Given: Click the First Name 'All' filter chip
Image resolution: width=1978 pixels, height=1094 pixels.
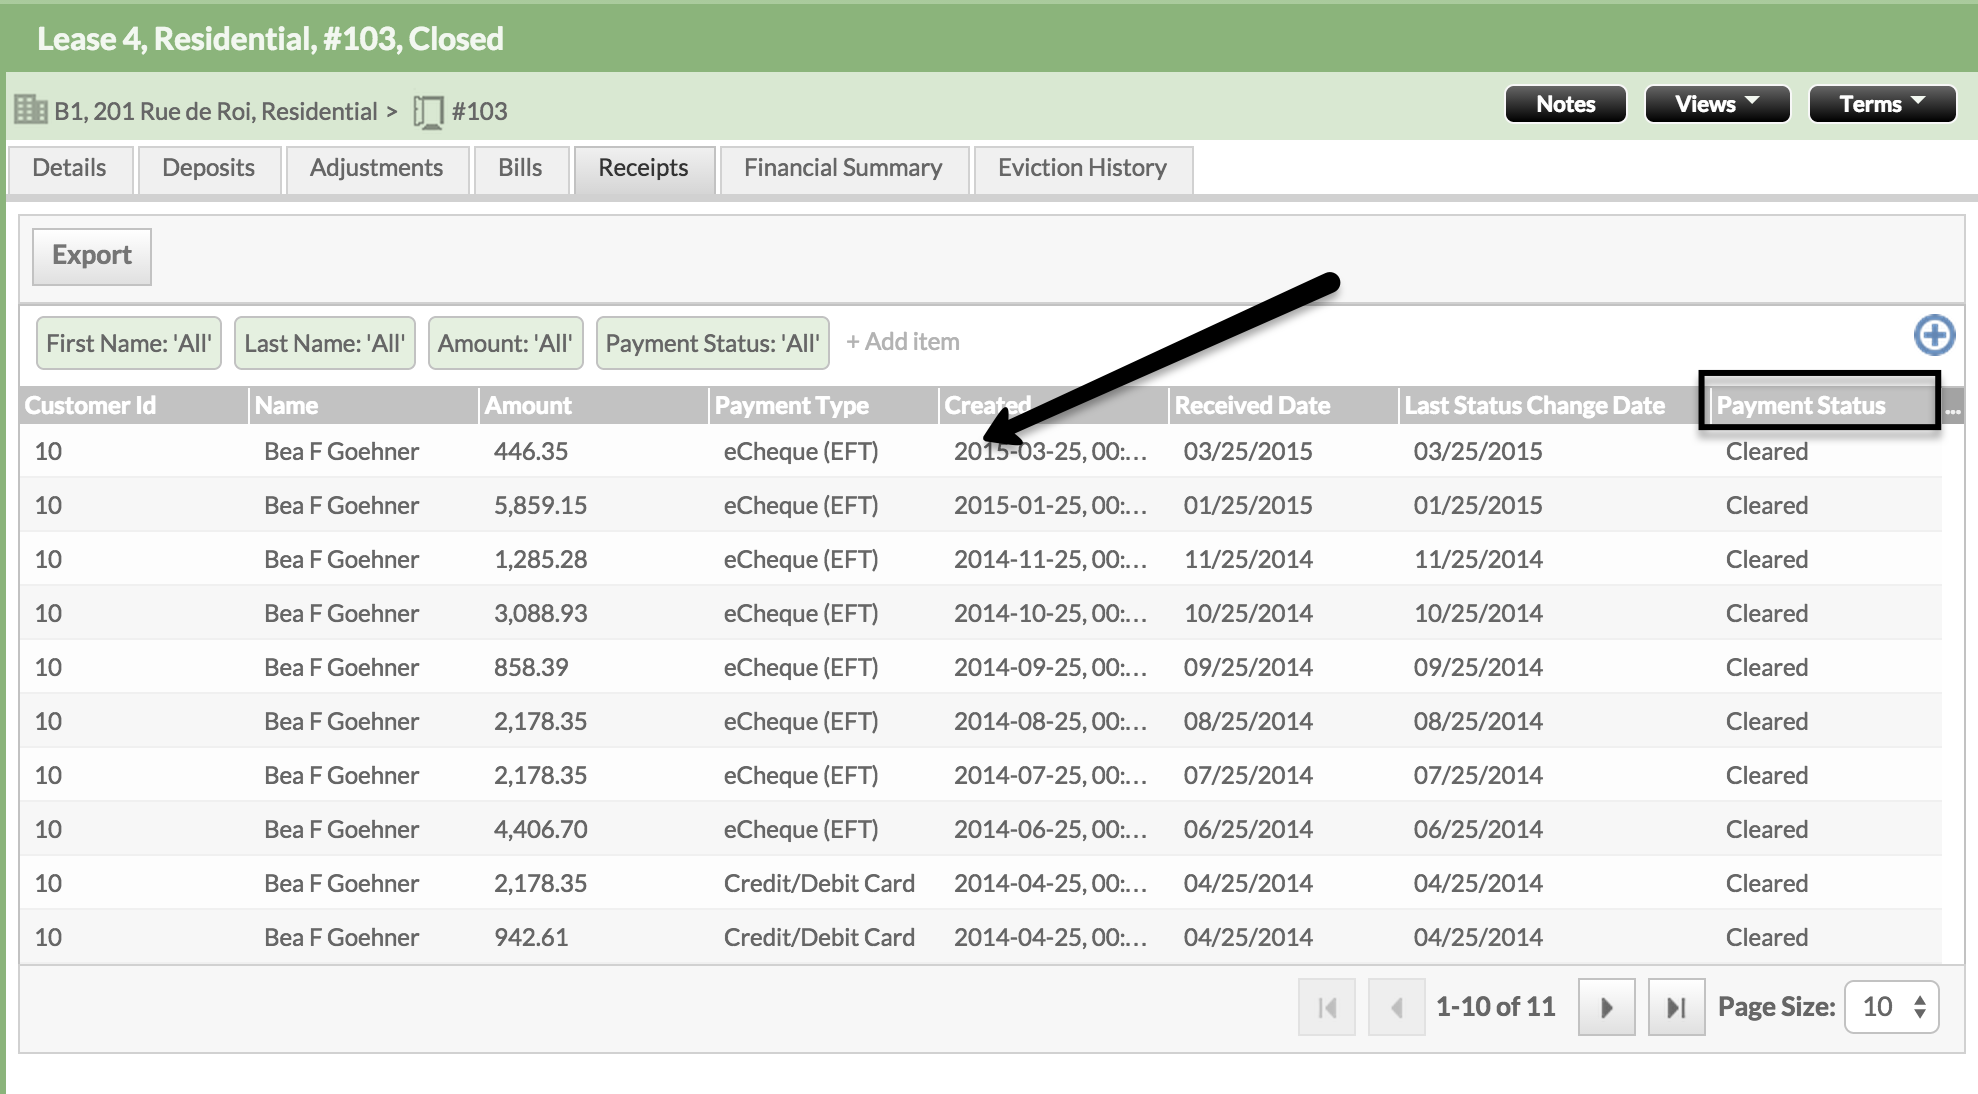Looking at the screenshot, I should pyautogui.click(x=129, y=343).
